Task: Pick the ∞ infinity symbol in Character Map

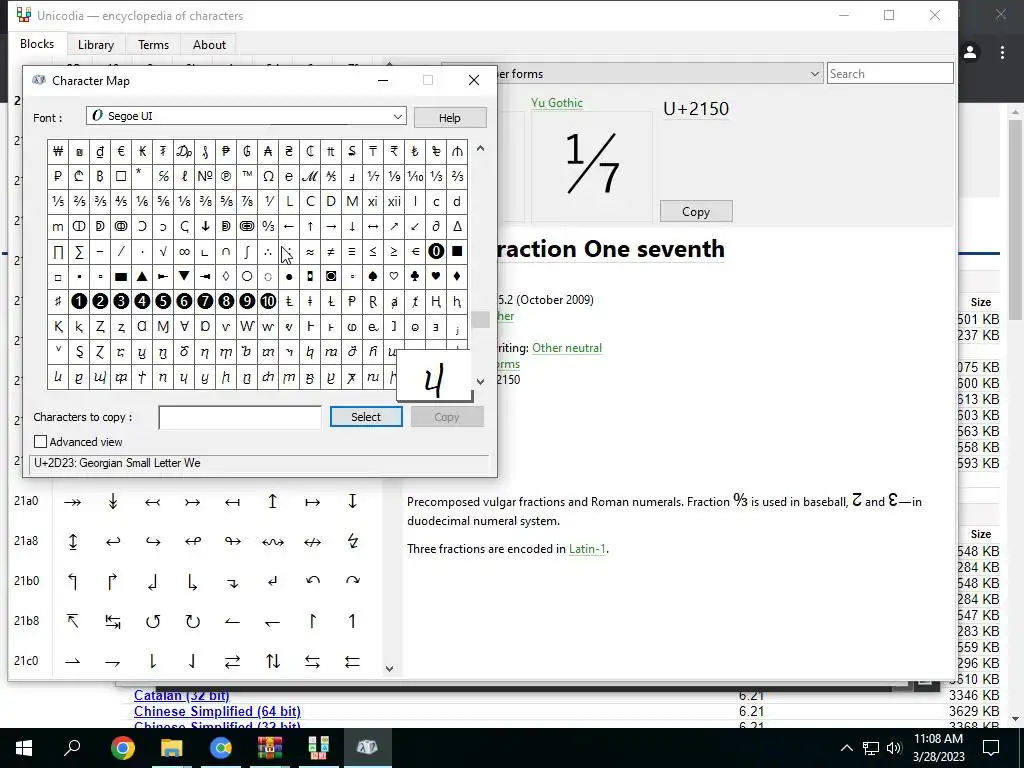Action: tap(184, 251)
